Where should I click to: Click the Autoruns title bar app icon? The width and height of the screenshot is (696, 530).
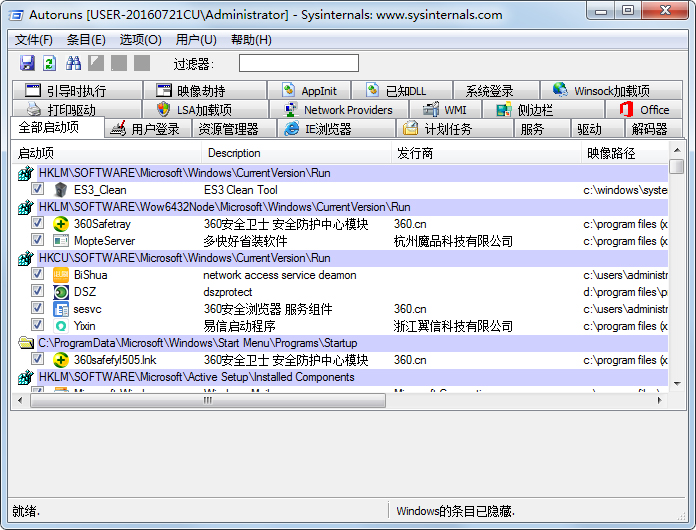click(x=16, y=15)
